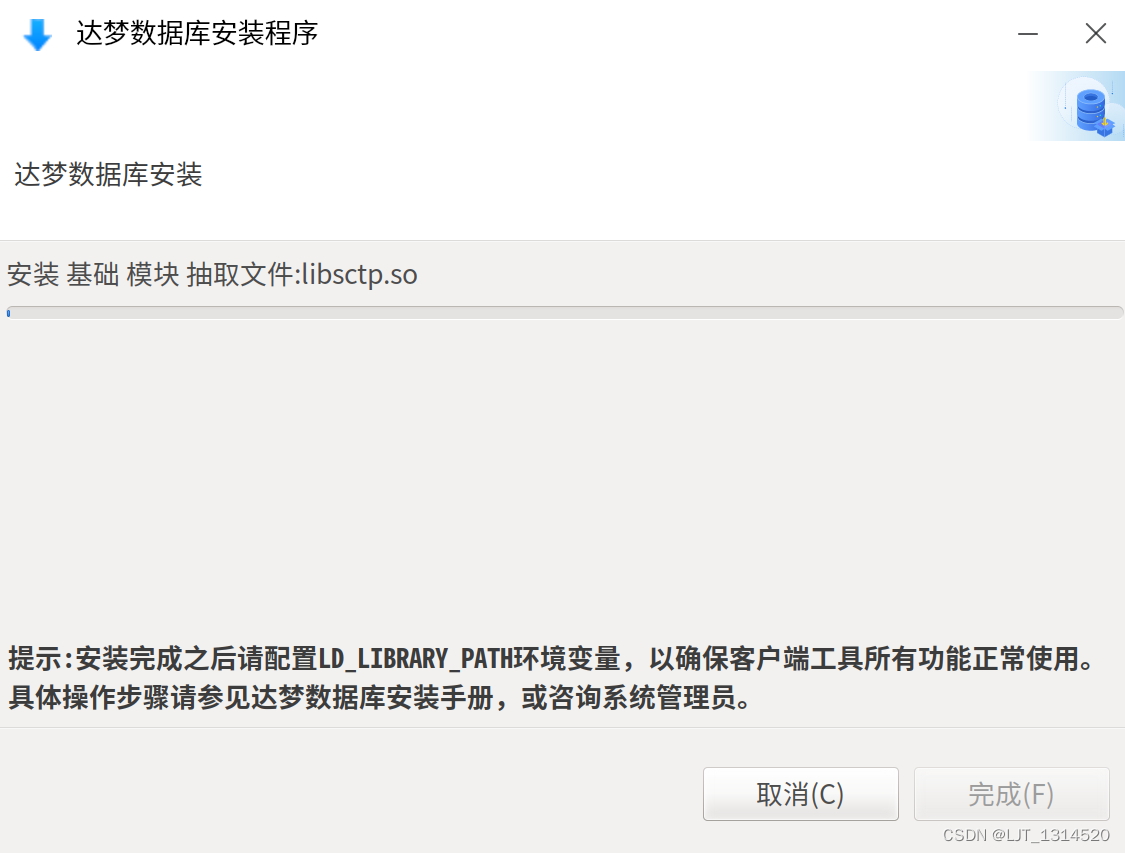Click the blue filled progress indicator

tap(9, 313)
